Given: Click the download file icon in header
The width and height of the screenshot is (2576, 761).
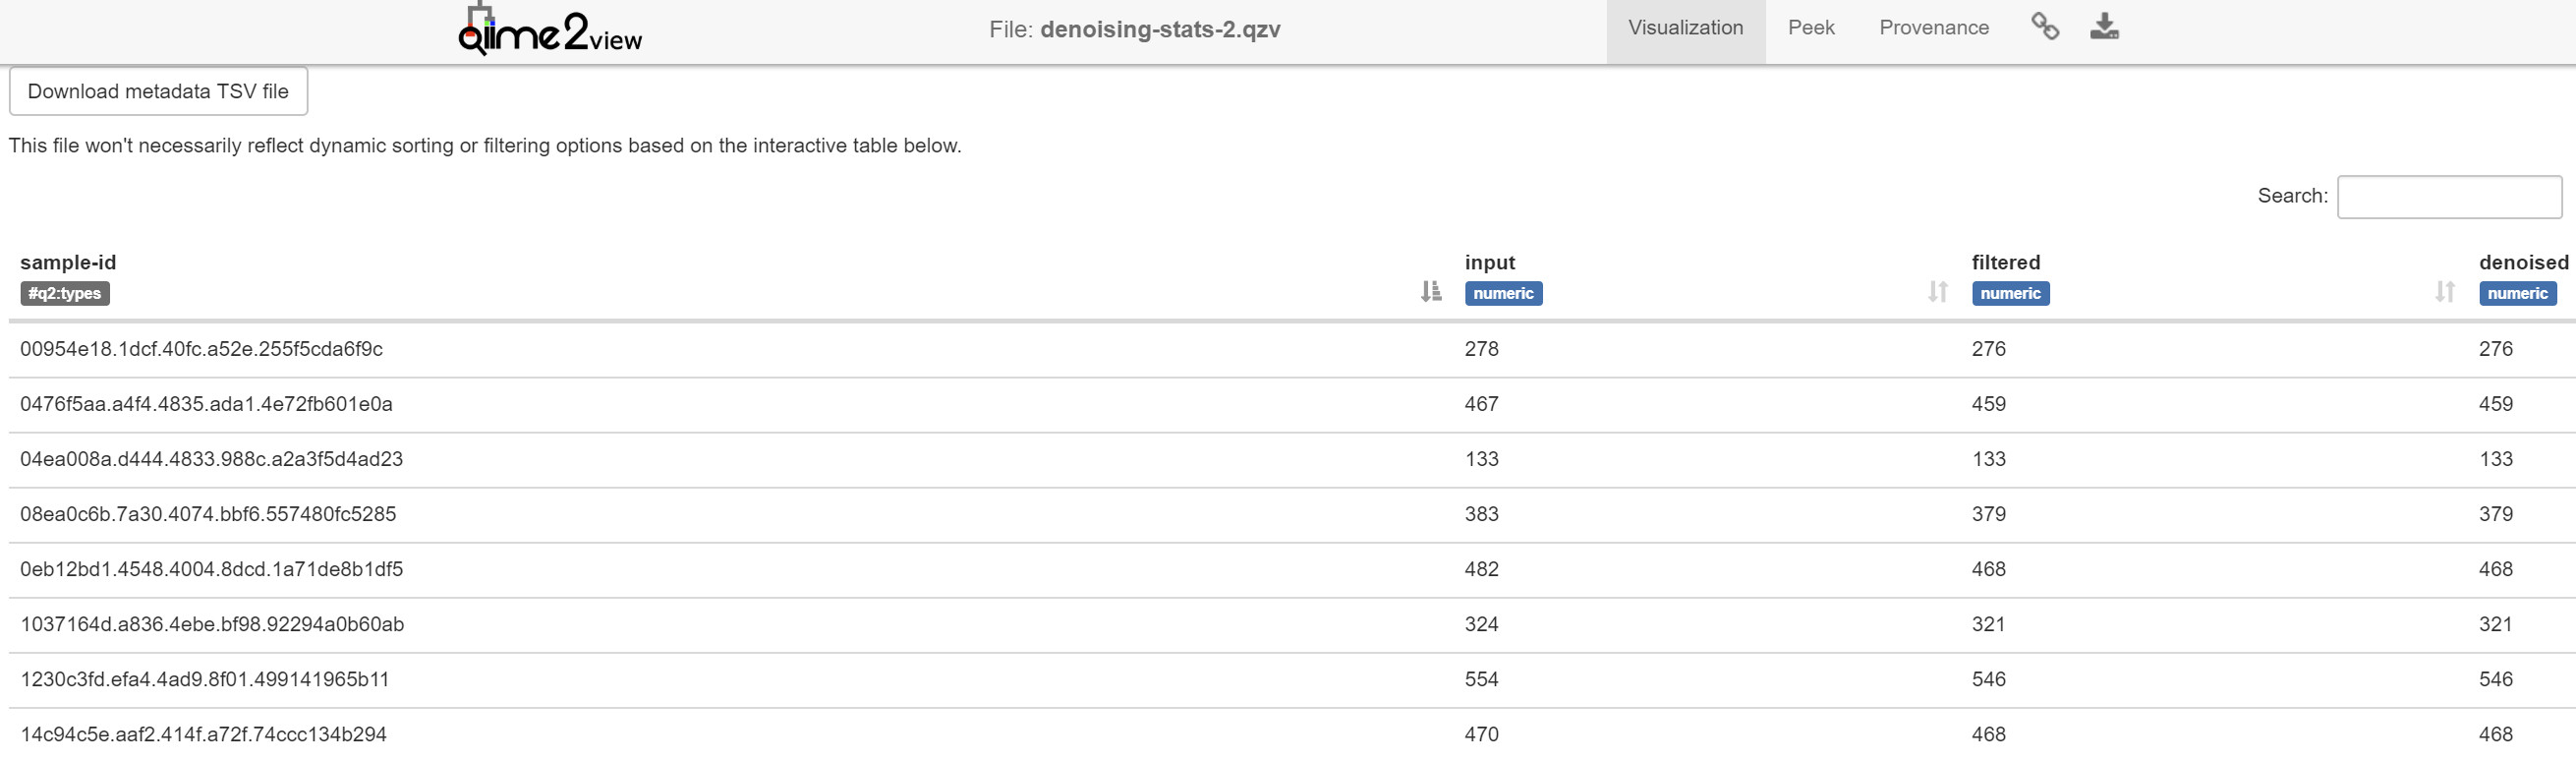Looking at the screenshot, I should point(2104,27).
